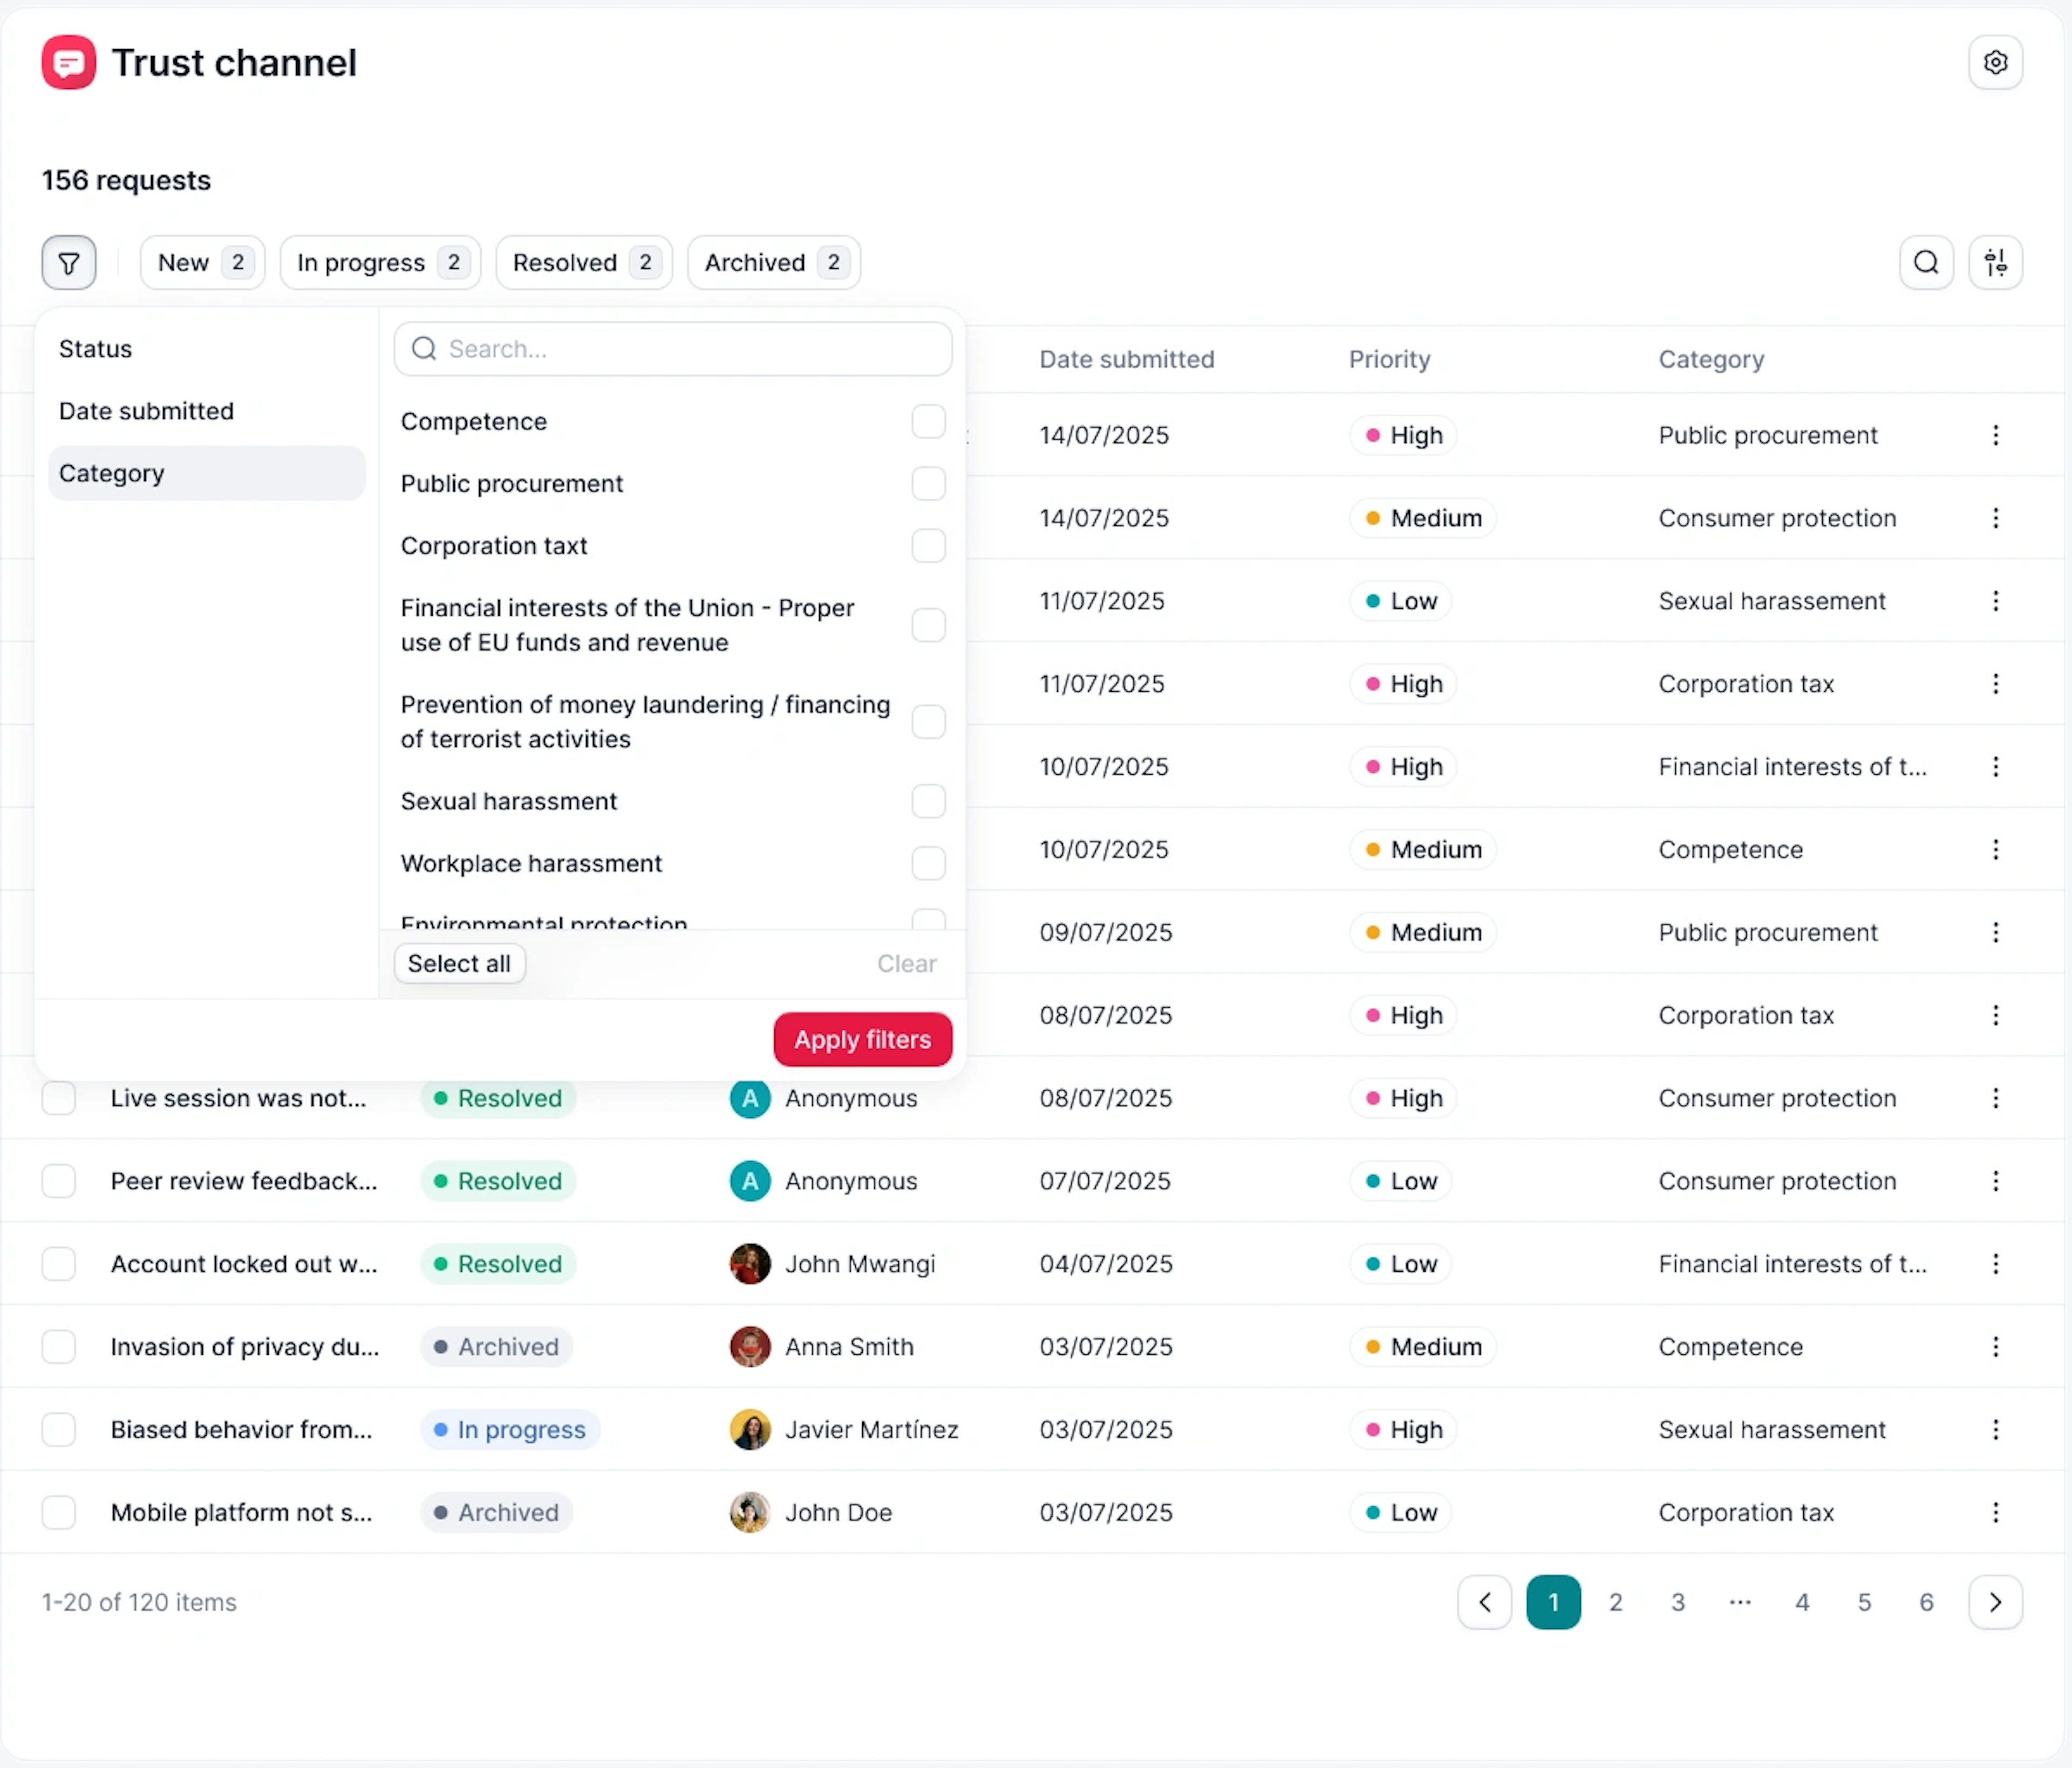This screenshot has height=1768, width=2072.
Task: Select the Live session row checkbox
Action: pos(59,1098)
